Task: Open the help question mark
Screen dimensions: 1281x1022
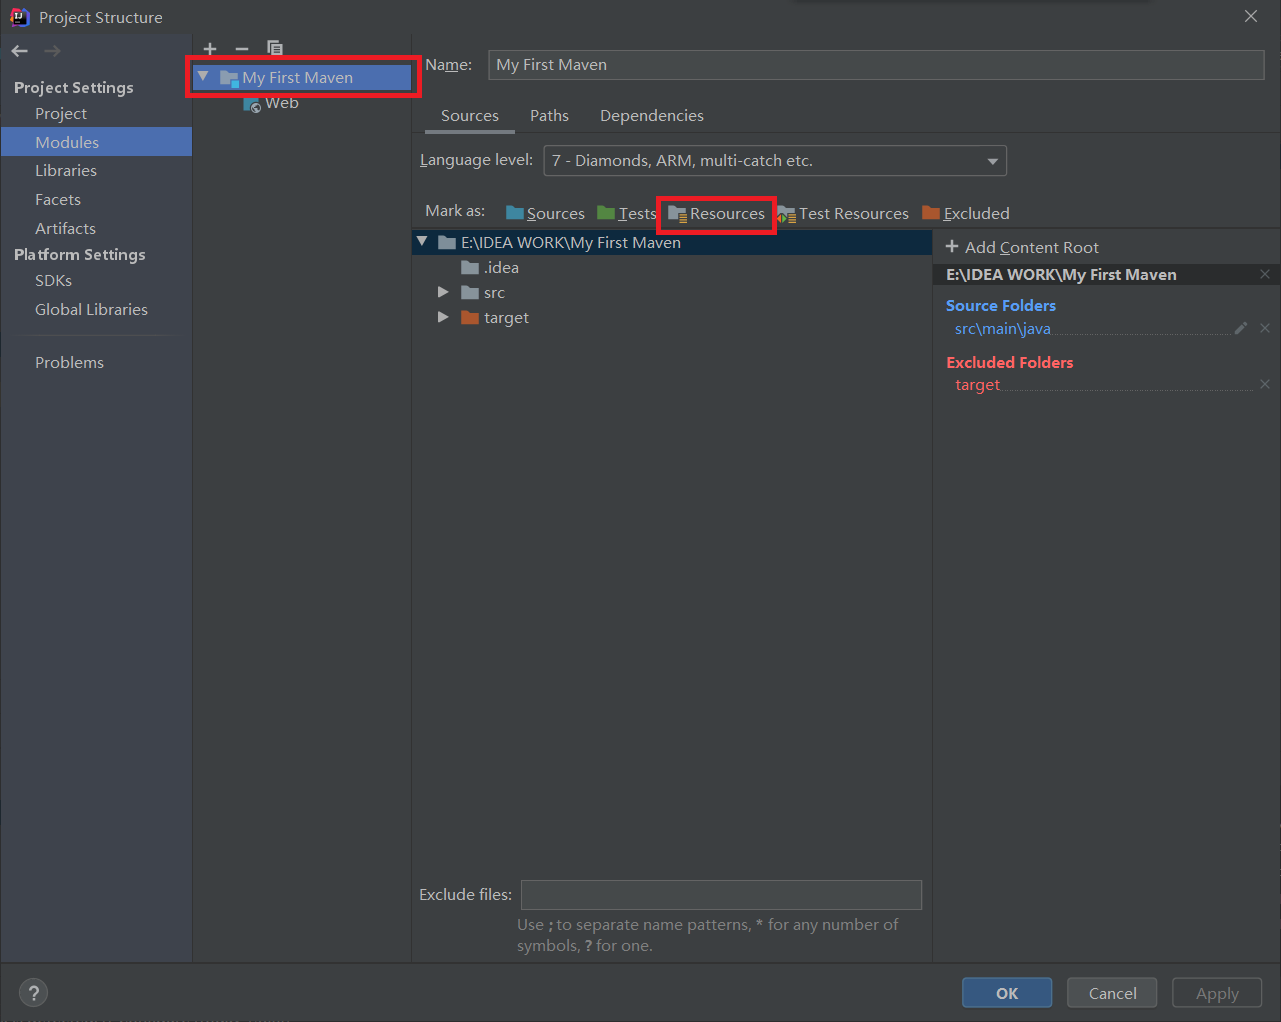Action: coord(34,993)
